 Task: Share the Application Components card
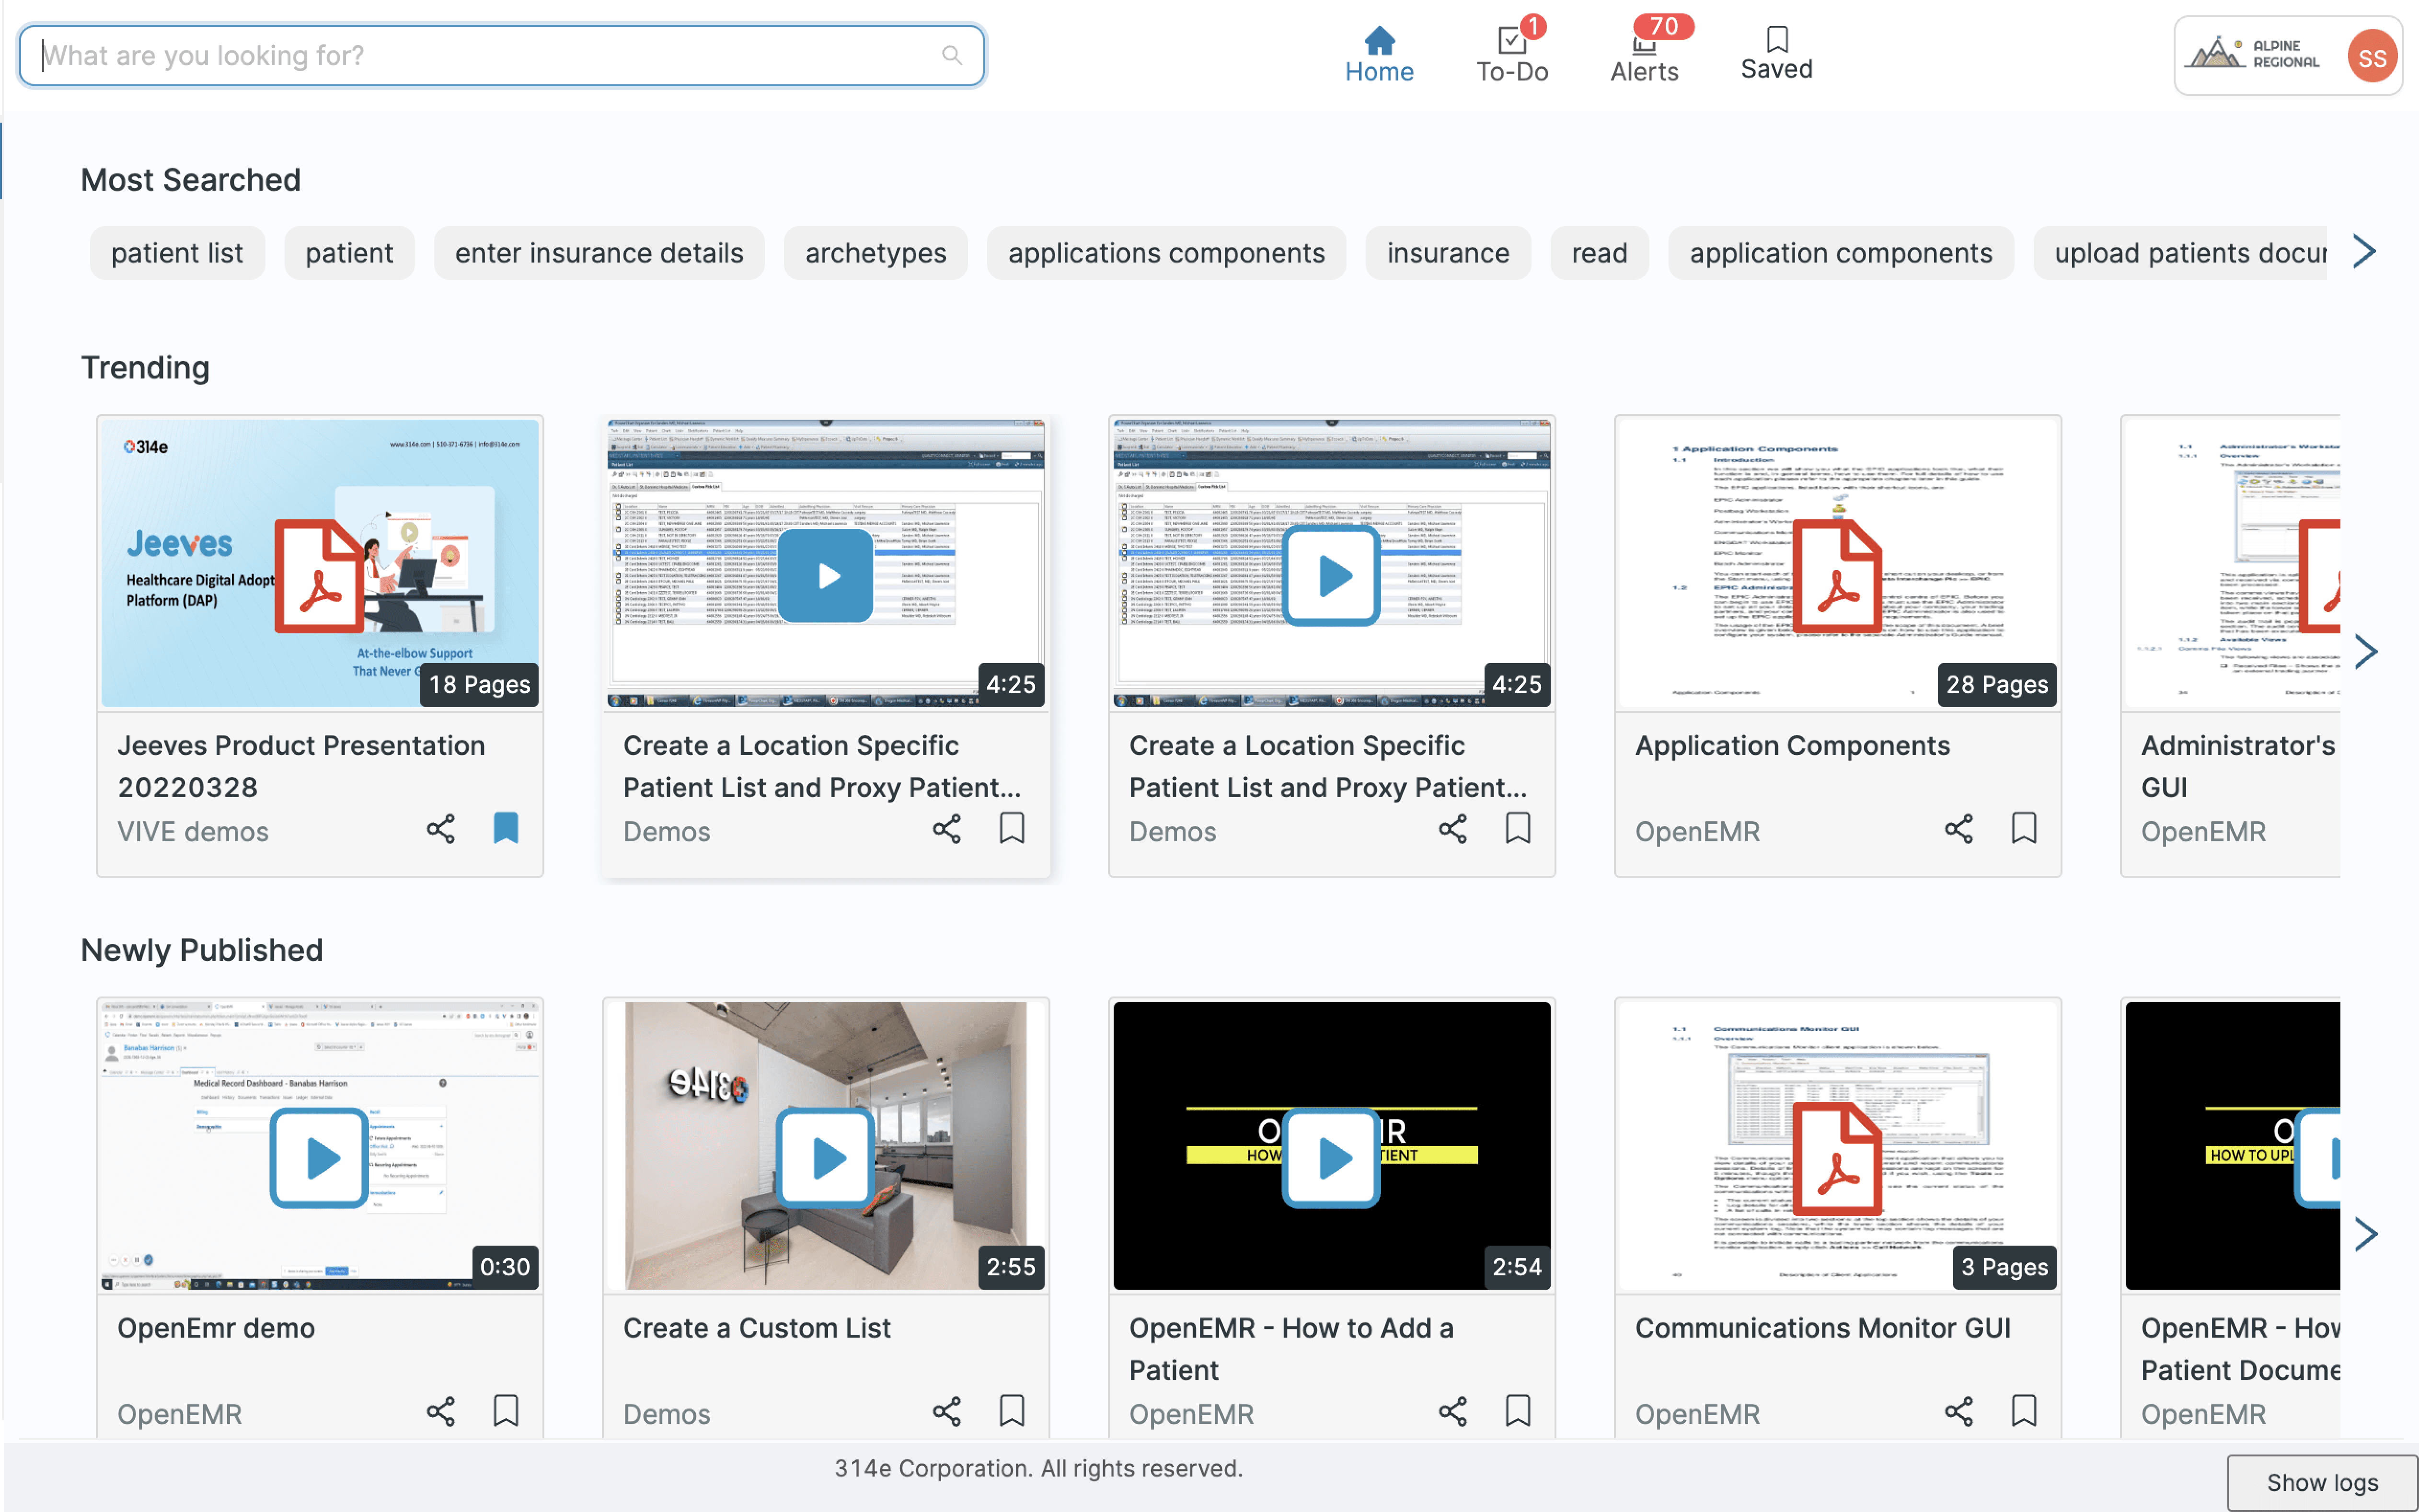1959,829
